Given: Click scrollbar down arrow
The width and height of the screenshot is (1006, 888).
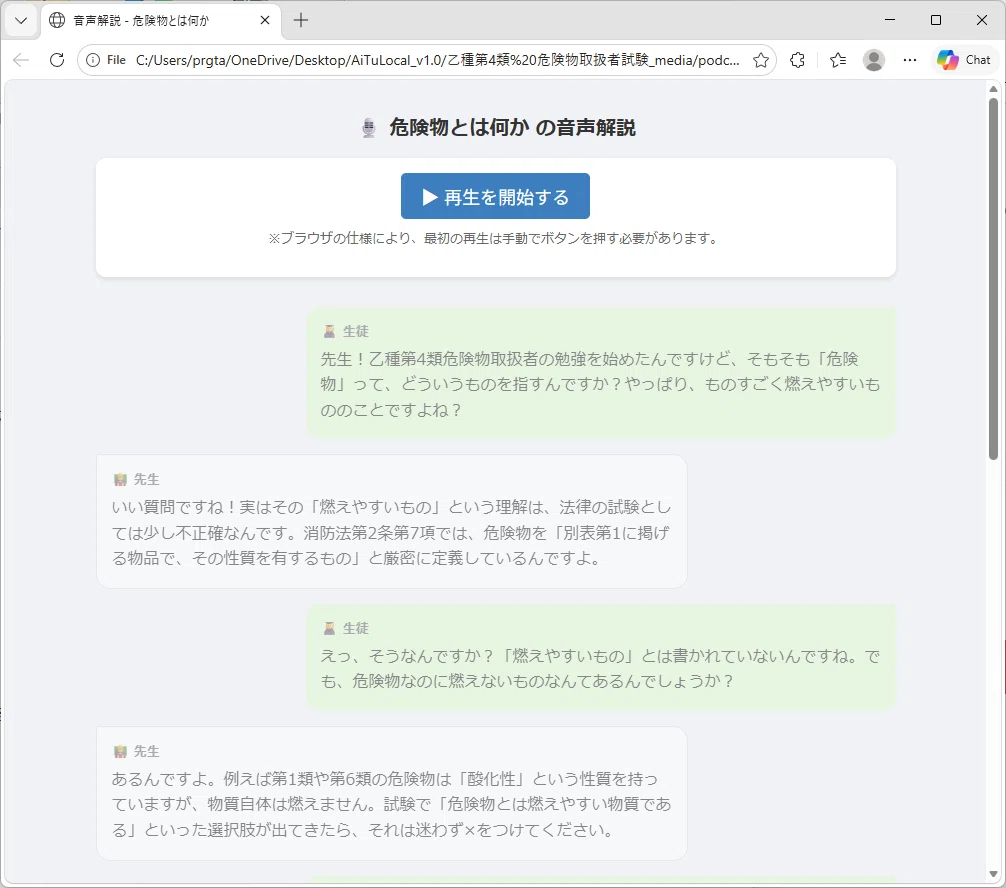Looking at the screenshot, I should click(x=993, y=875).
